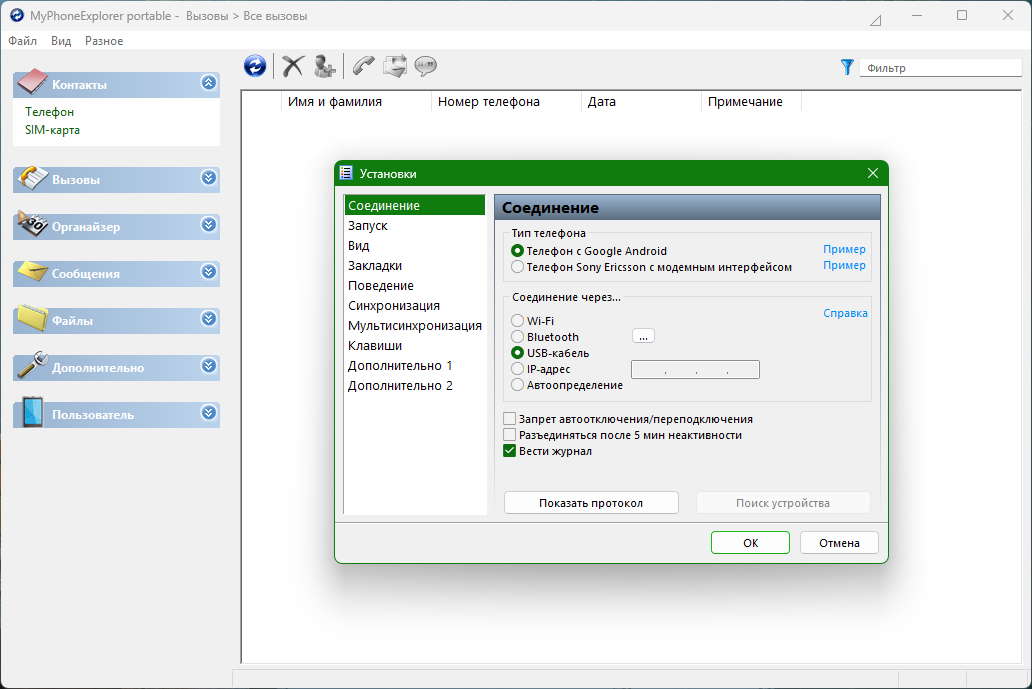Select Закладки settings category
Screen dimensions: 1032x689
point(415,265)
